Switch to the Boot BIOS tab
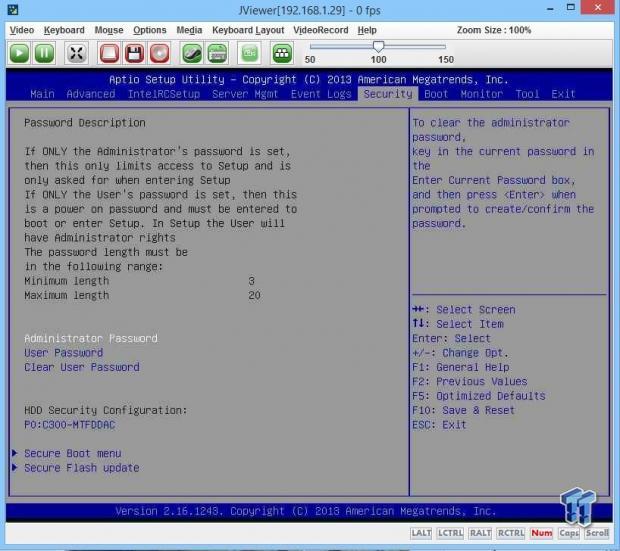Image resolution: width=620 pixels, height=551 pixels. [436, 94]
